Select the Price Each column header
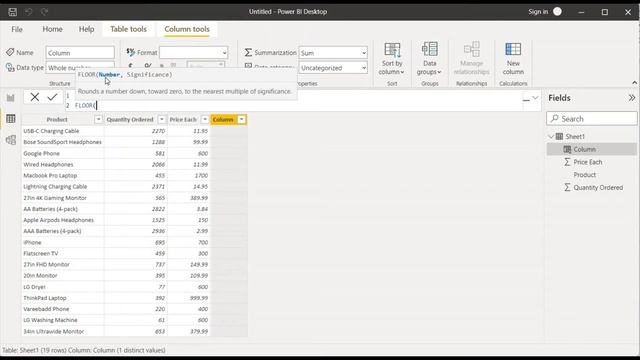Image resolution: width=640 pixels, height=360 pixels. coord(183,120)
